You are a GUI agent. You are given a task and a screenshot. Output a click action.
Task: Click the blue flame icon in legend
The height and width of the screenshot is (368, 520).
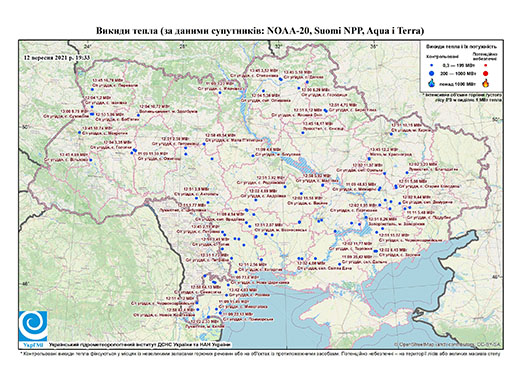click(432, 83)
